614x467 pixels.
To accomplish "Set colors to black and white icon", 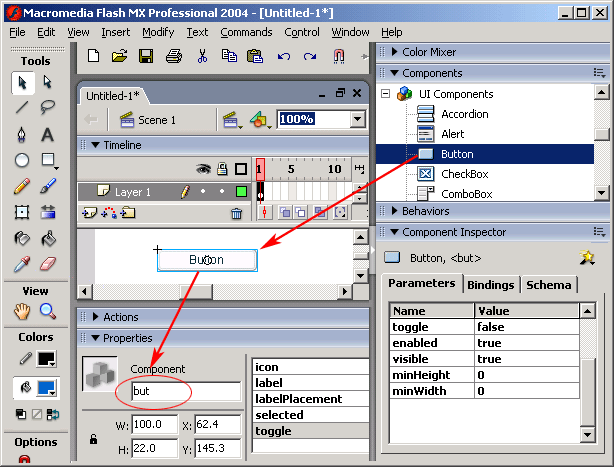I will [21, 414].
